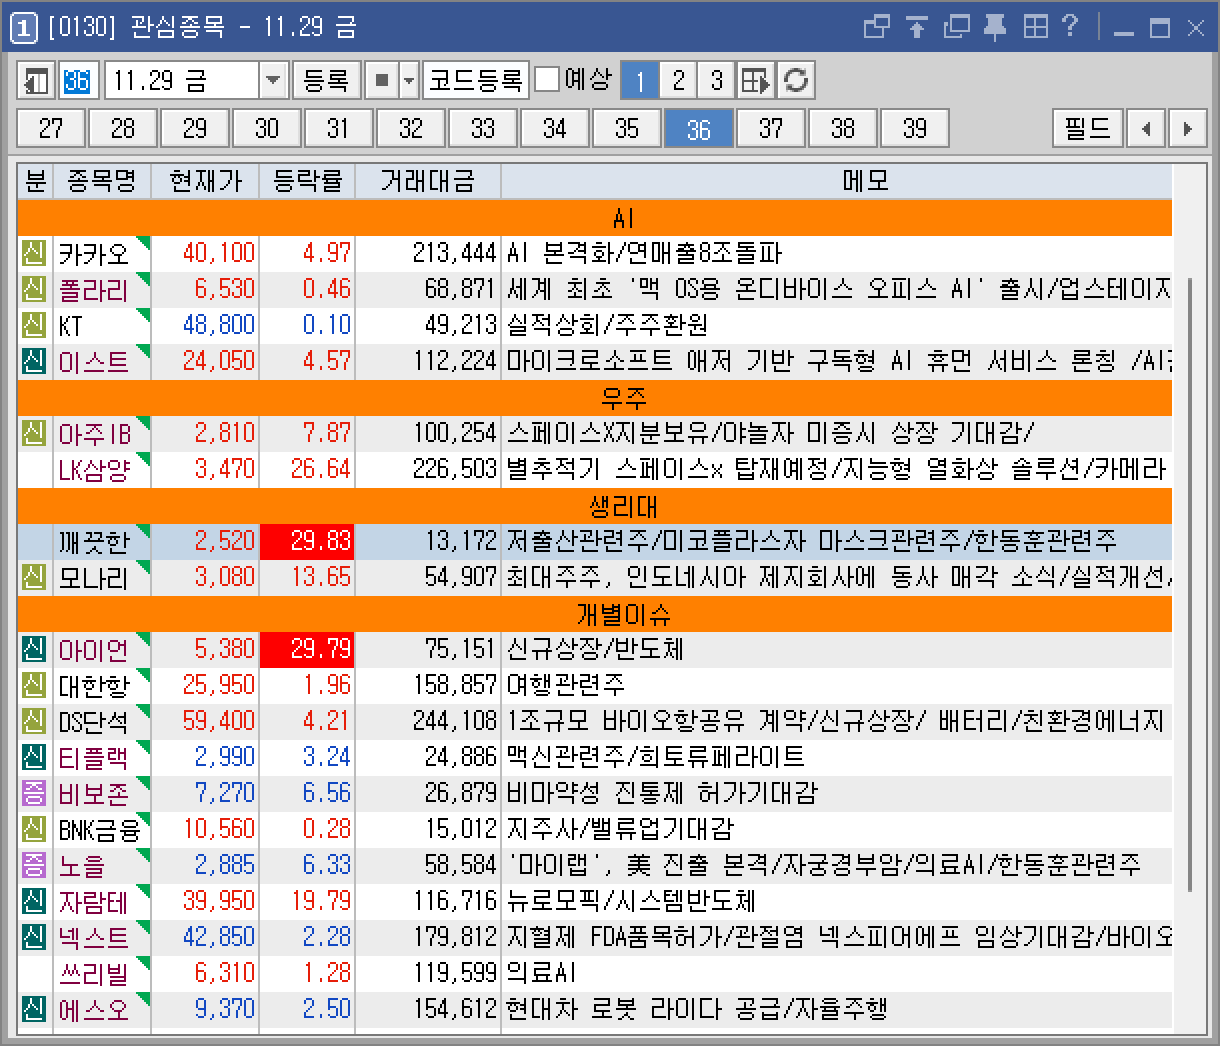1220x1046 pixels.
Task: Click the 모나리 stock name
Action: pos(94,577)
